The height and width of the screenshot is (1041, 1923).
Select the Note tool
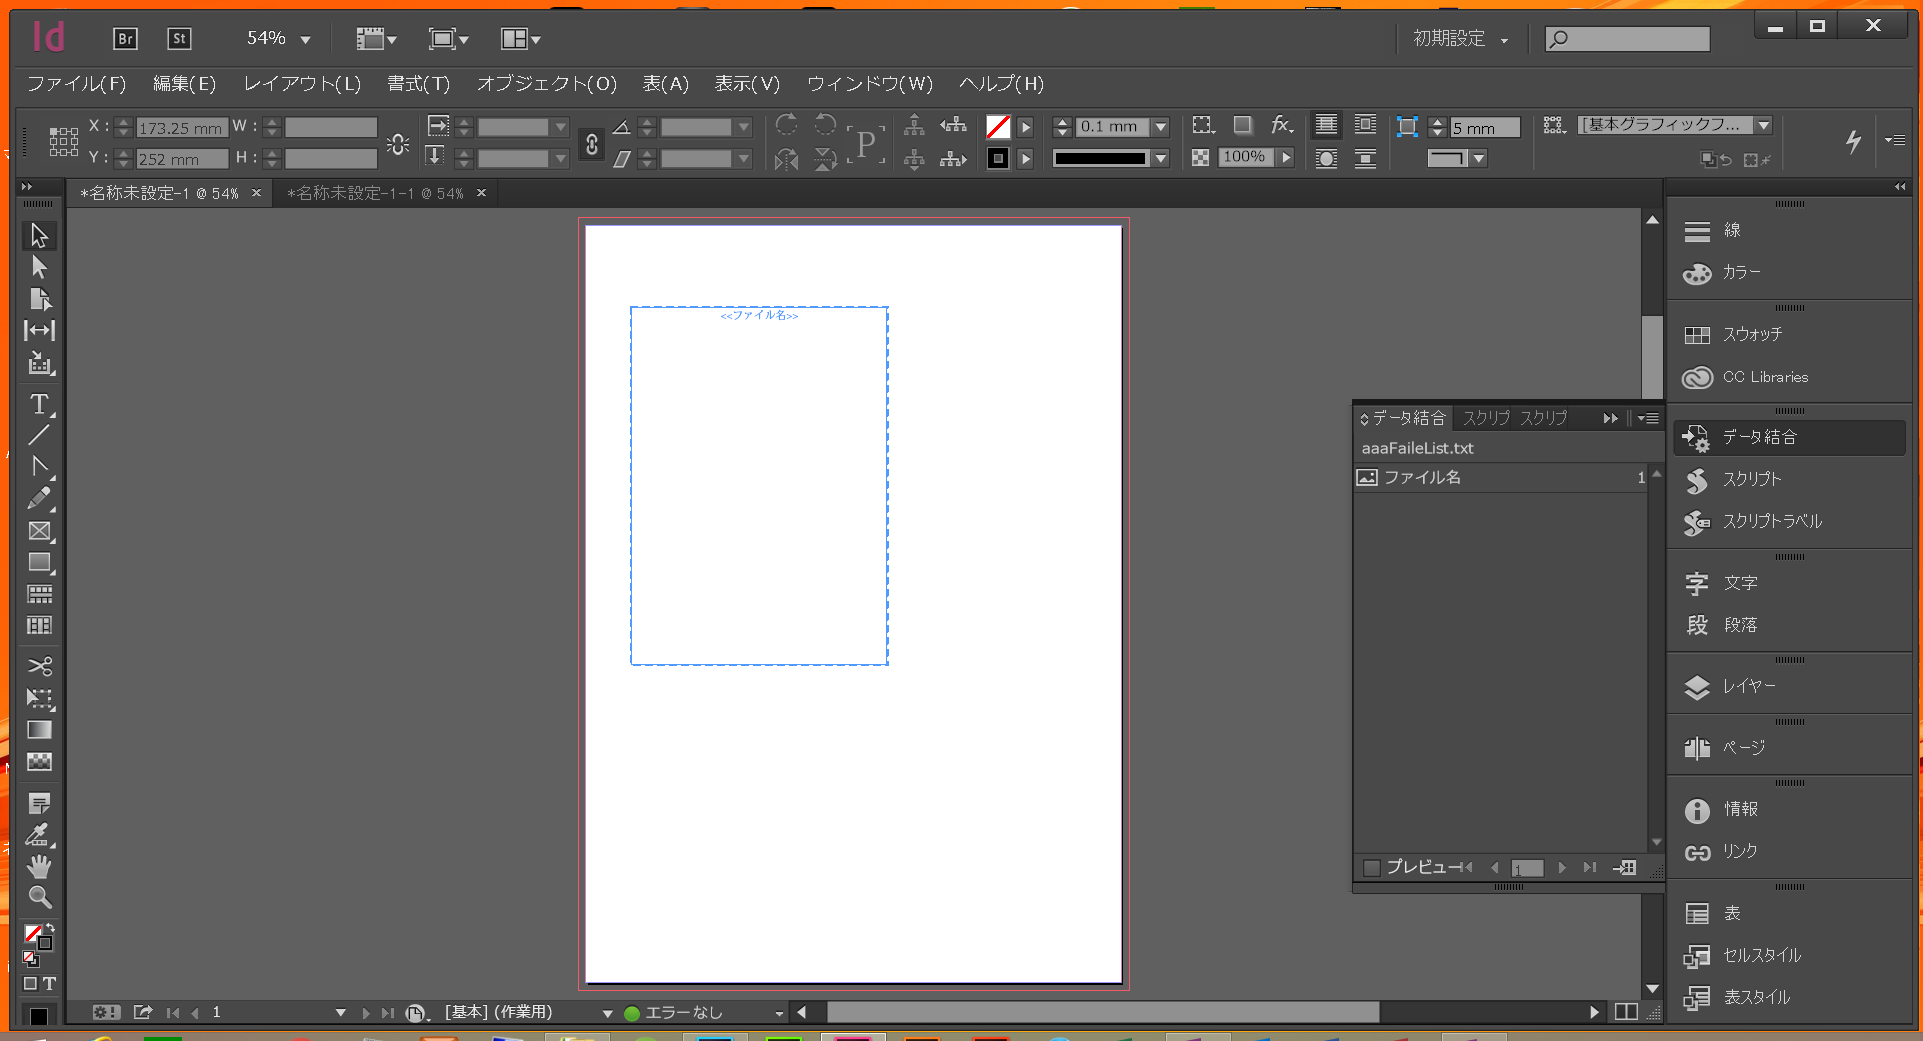click(39, 803)
